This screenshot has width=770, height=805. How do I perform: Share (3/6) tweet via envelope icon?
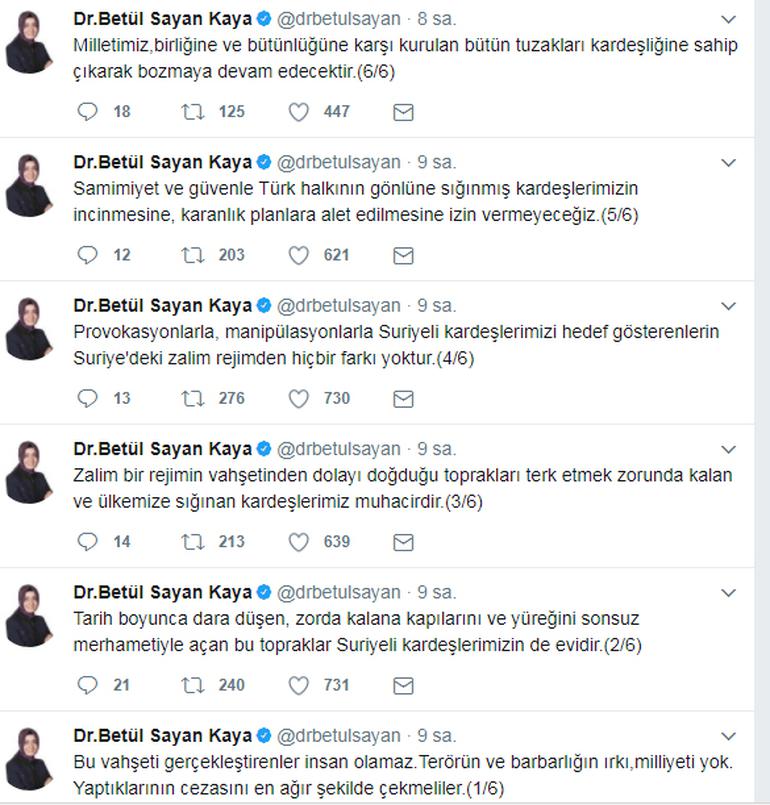pos(403,542)
